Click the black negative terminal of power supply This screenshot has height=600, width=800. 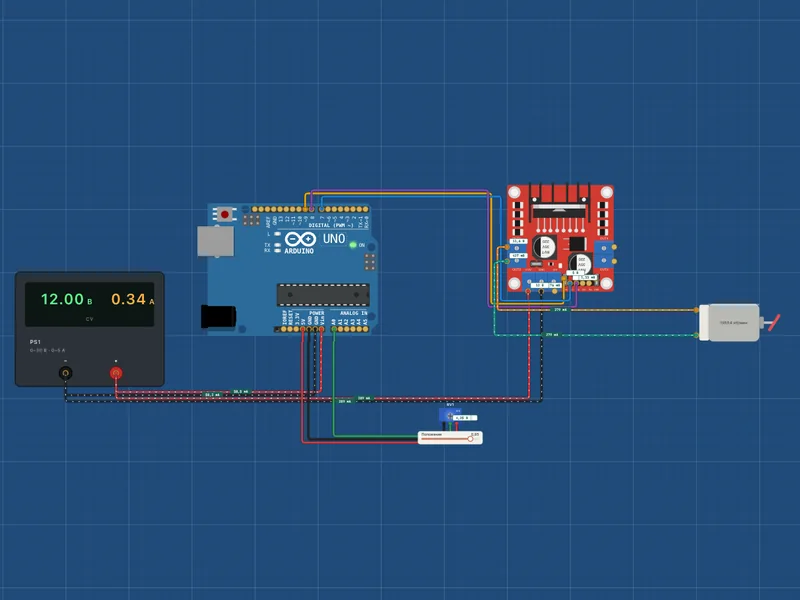[x=65, y=373]
